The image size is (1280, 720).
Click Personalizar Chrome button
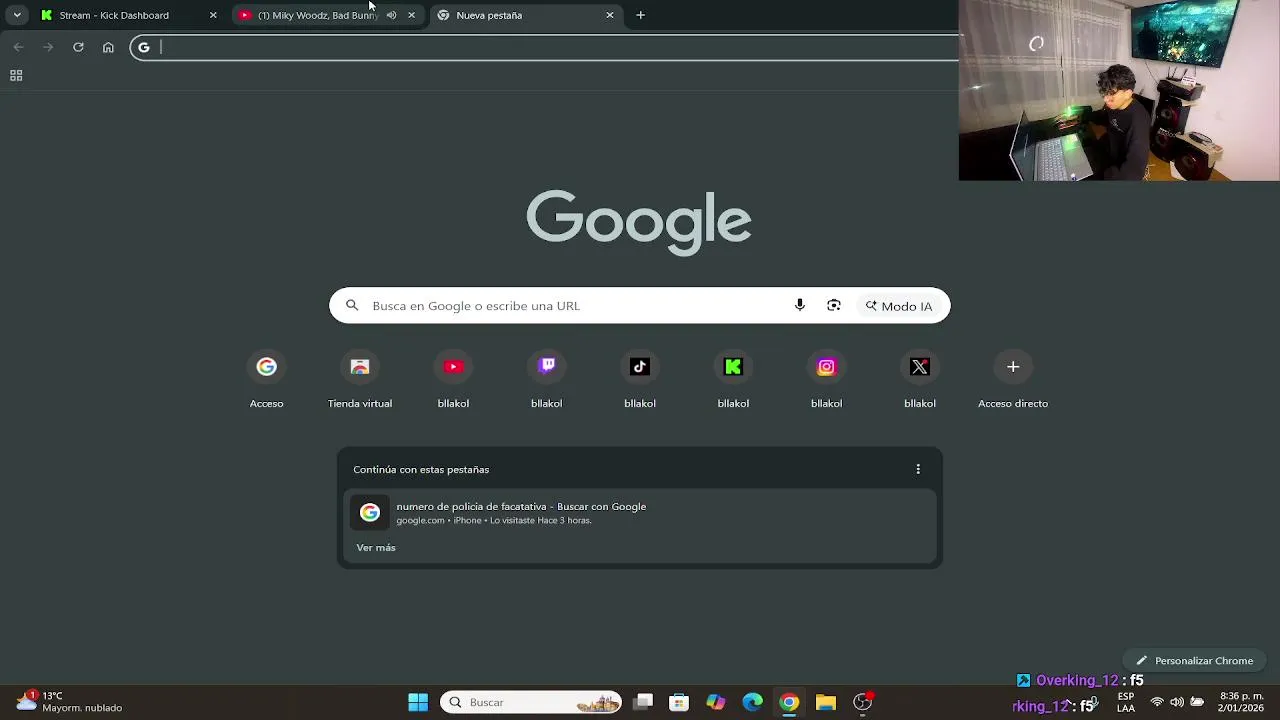pos(1195,661)
